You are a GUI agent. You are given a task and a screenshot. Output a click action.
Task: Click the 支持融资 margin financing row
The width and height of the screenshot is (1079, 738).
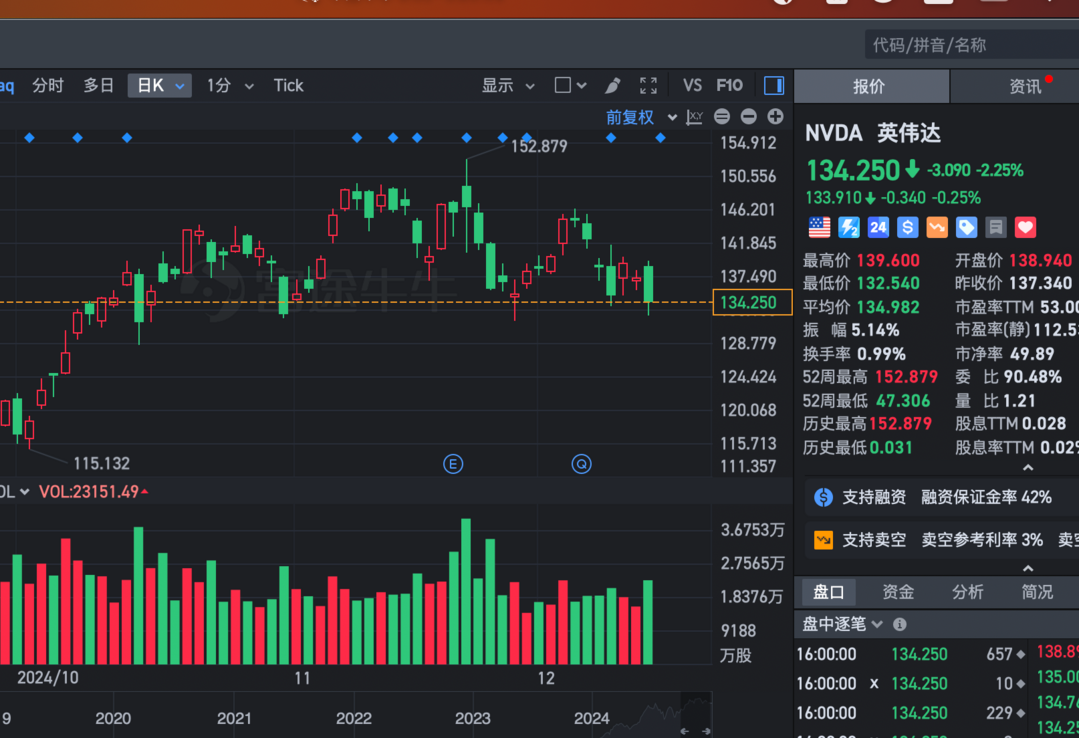[942, 497]
